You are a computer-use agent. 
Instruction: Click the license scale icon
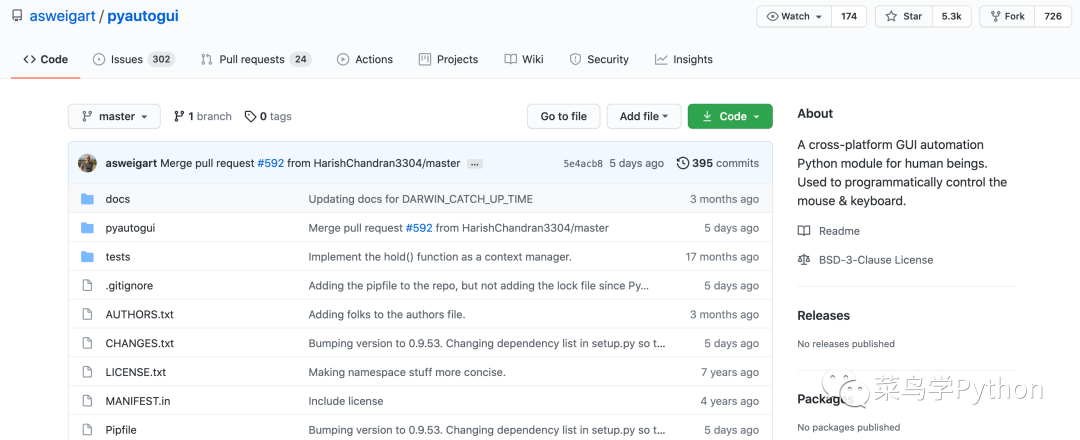(x=804, y=260)
